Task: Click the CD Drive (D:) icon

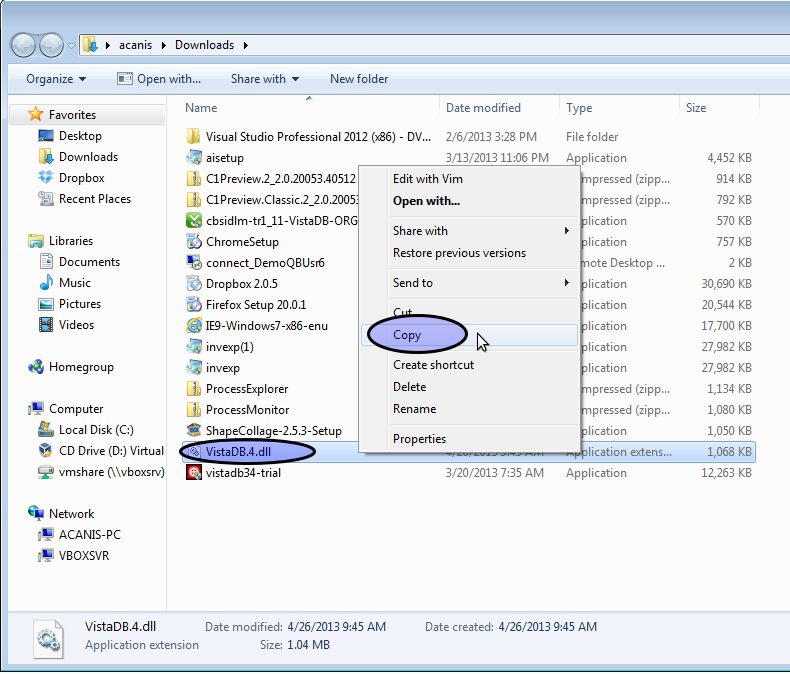Action: [46, 451]
